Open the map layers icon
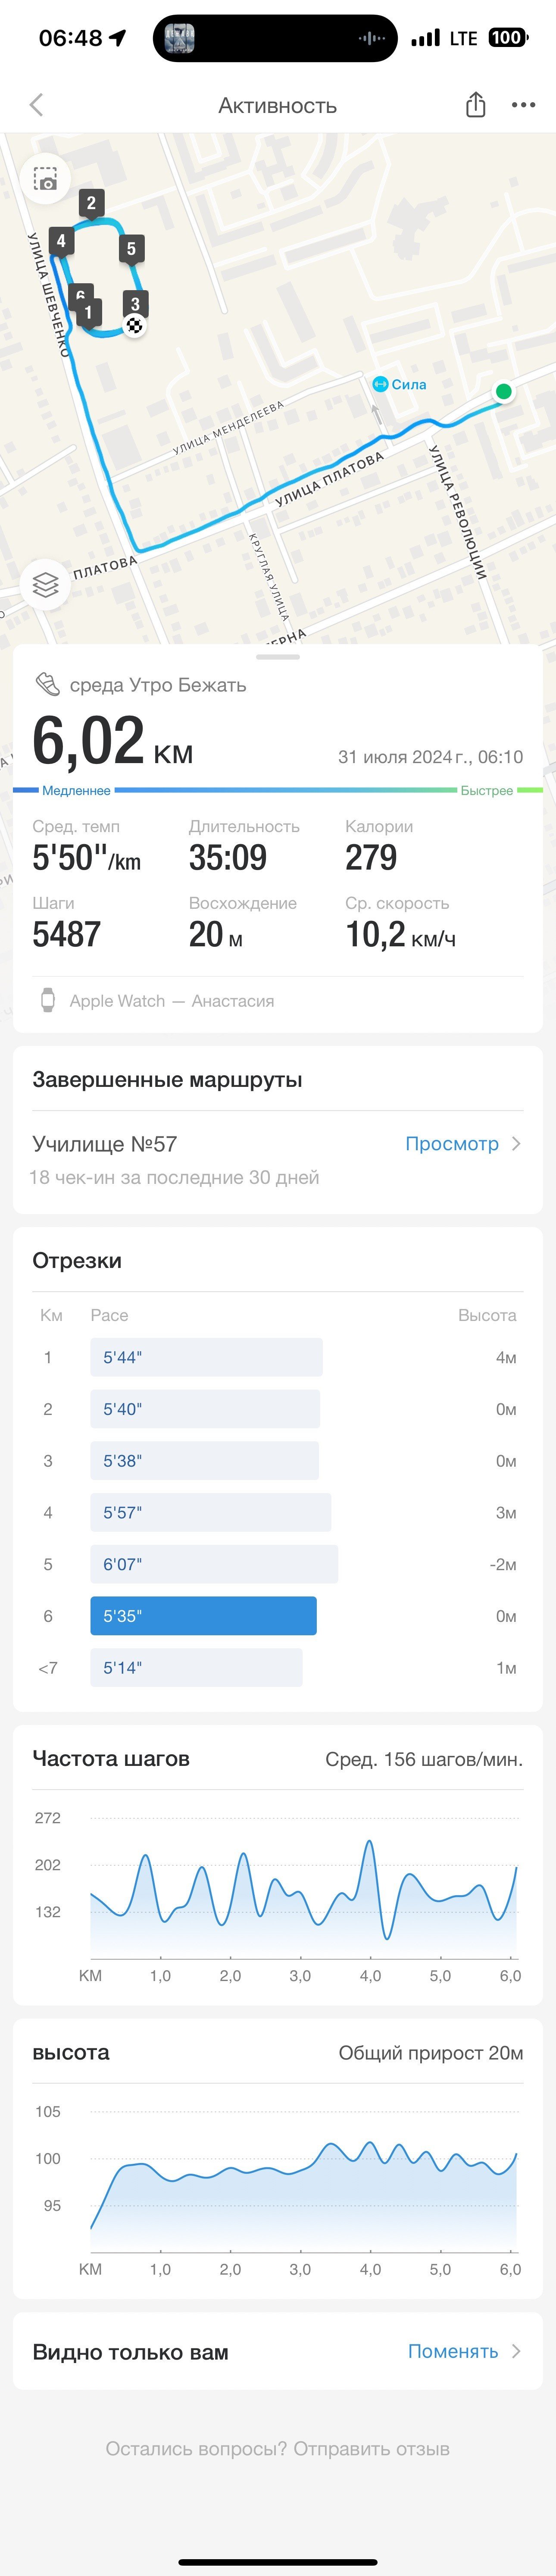This screenshot has height=2576, width=556. [45, 584]
